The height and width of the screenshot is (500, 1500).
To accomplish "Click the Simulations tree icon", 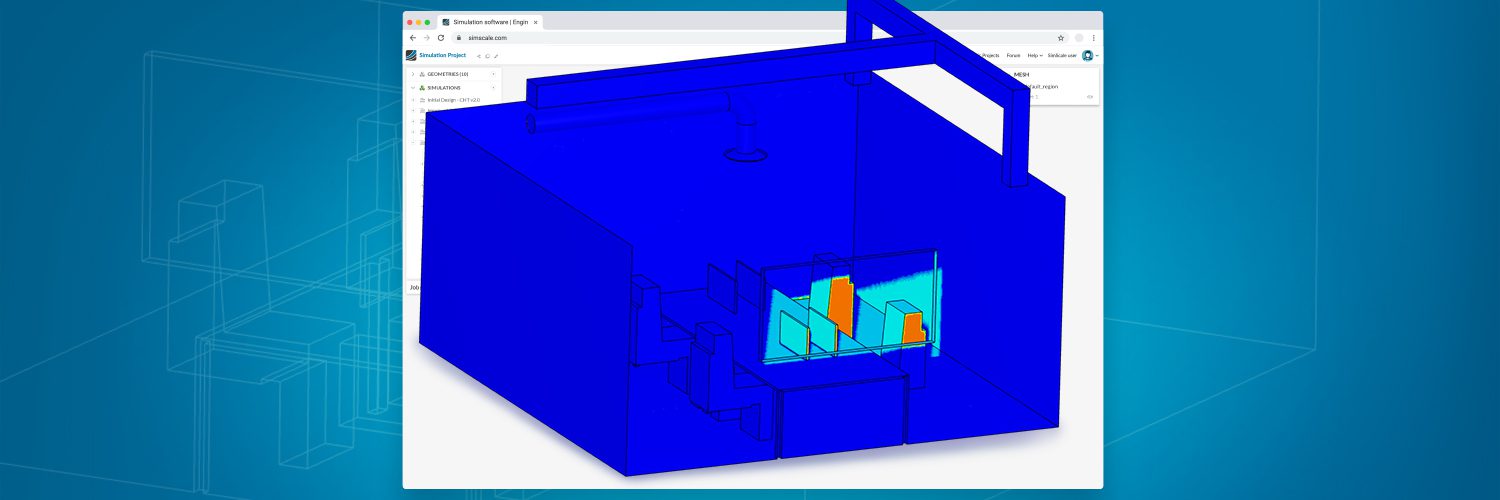I will click(x=422, y=88).
